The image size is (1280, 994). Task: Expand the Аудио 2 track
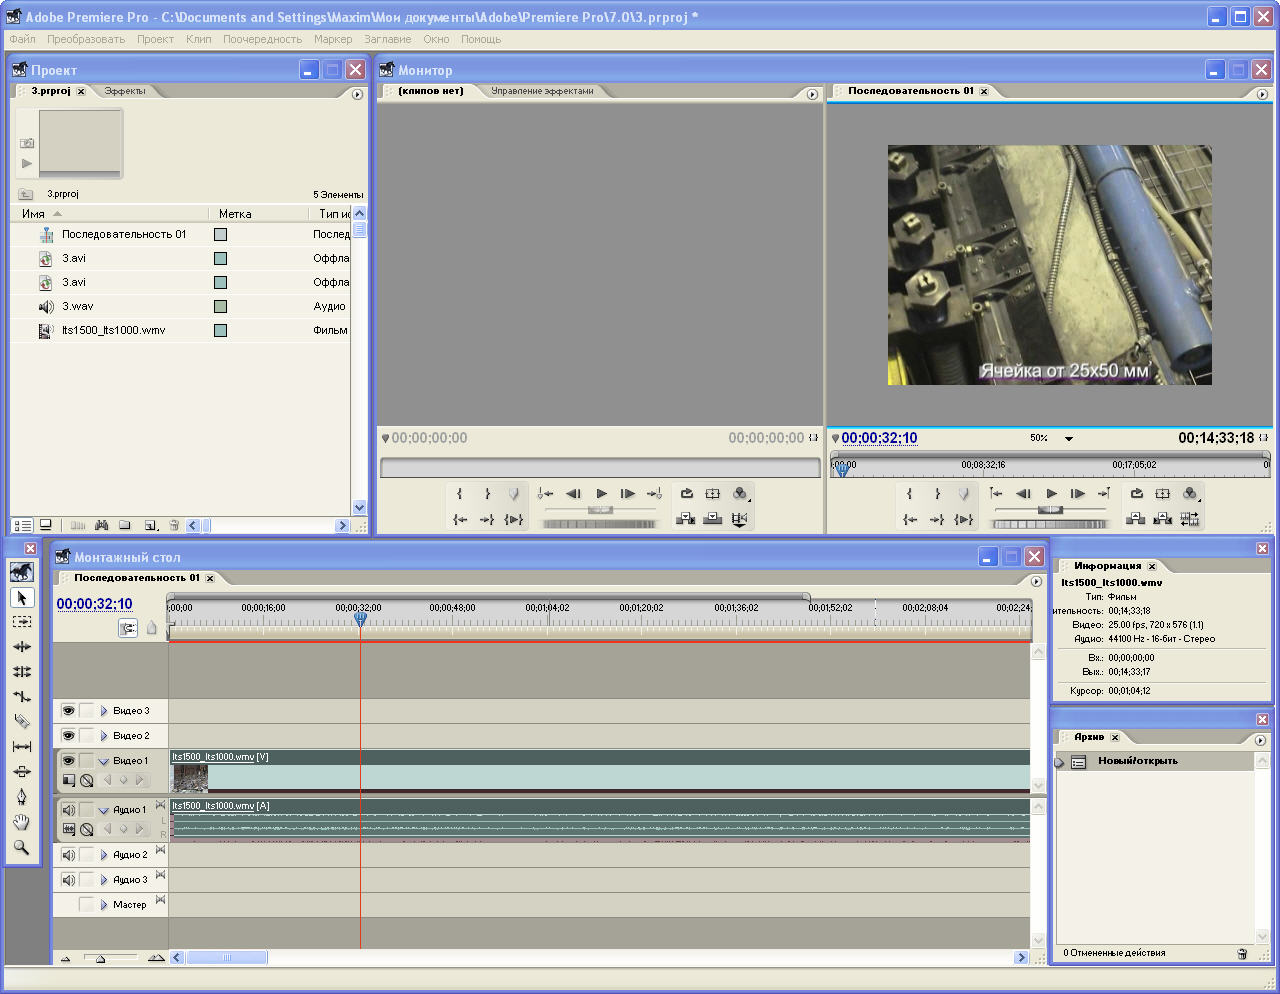click(103, 855)
